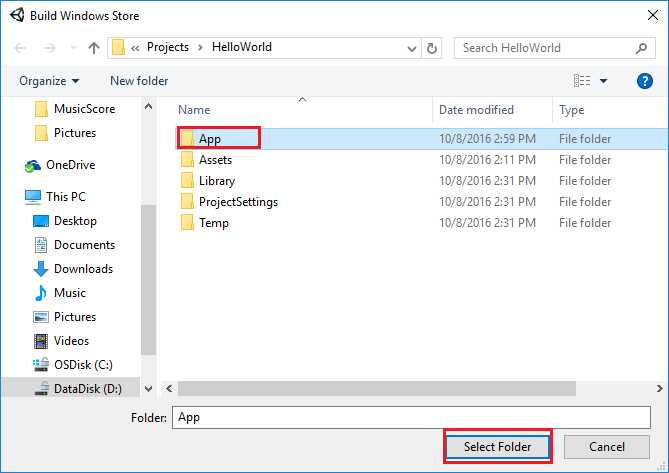This screenshot has height=473, width=669.
Task: Click the Up directory arrow icon
Action: pyautogui.click(x=94, y=47)
